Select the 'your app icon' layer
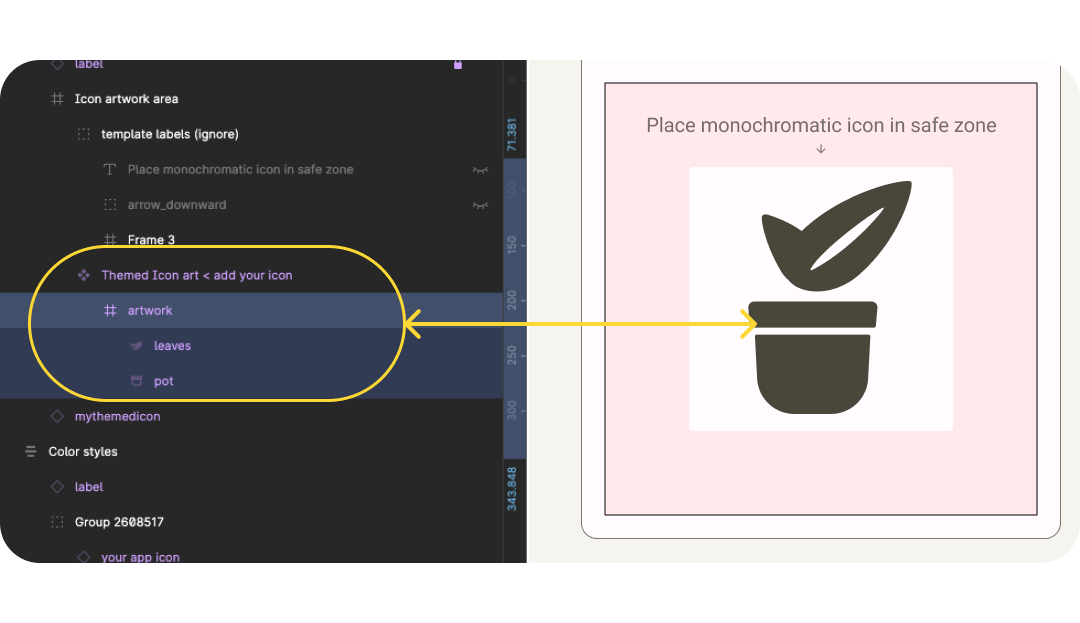 pos(140,557)
